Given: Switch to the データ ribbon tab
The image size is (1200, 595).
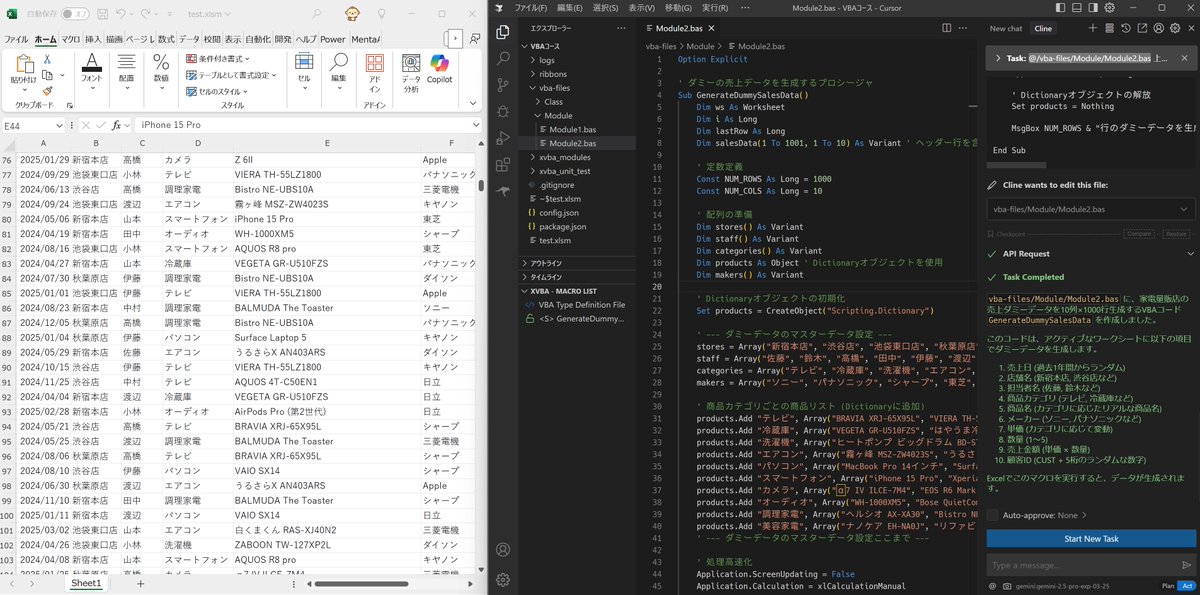Looking at the screenshot, I should 189,39.
